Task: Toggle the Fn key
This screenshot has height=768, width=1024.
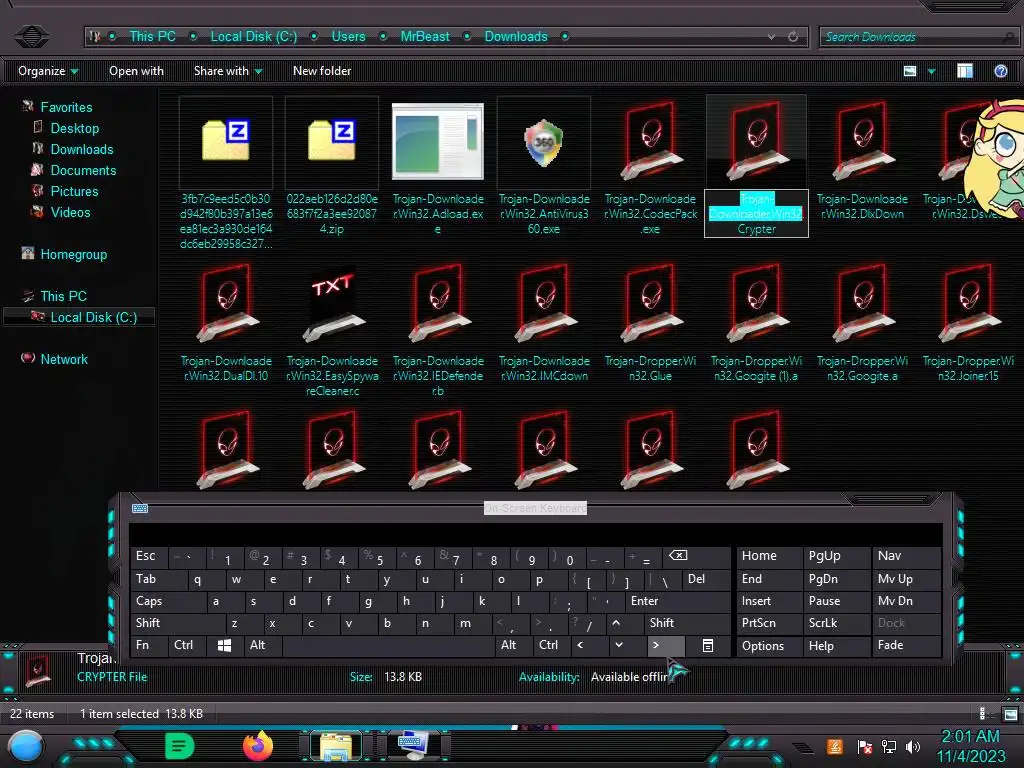Action: pos(148,645)
